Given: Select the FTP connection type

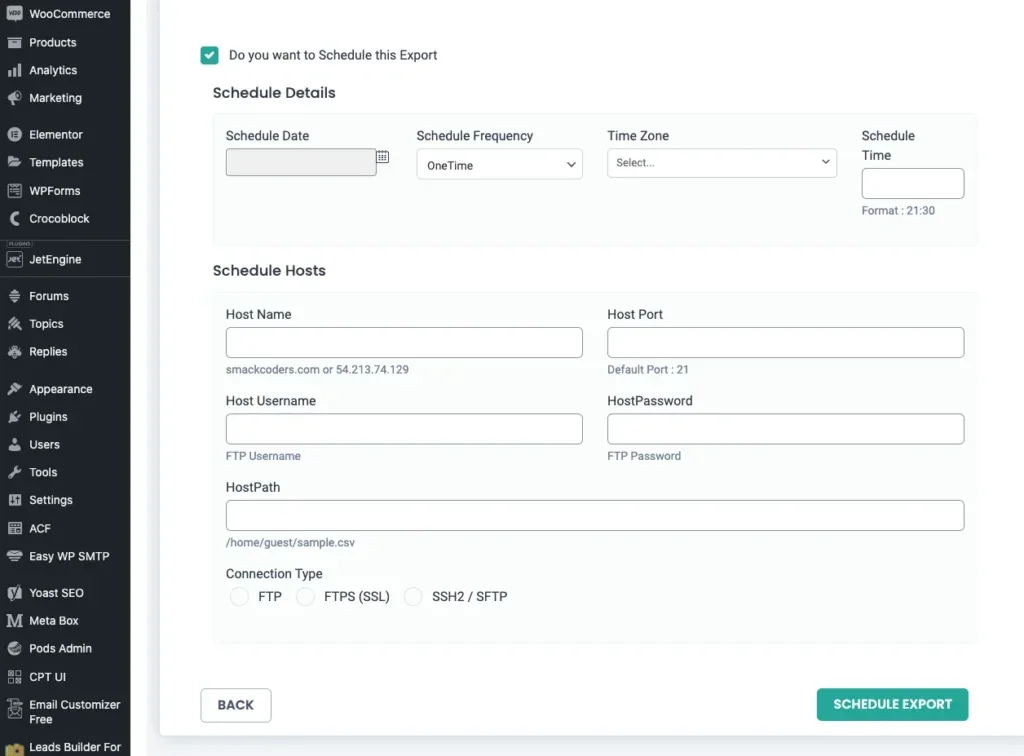Looking at the screenshot, I should tap(239, 596).
